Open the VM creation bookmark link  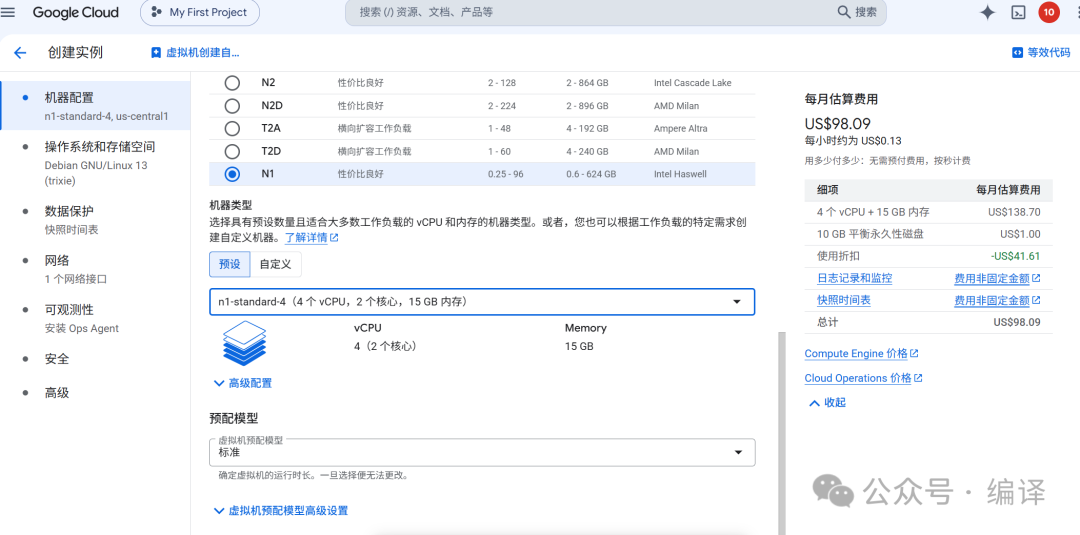point(195,52)
